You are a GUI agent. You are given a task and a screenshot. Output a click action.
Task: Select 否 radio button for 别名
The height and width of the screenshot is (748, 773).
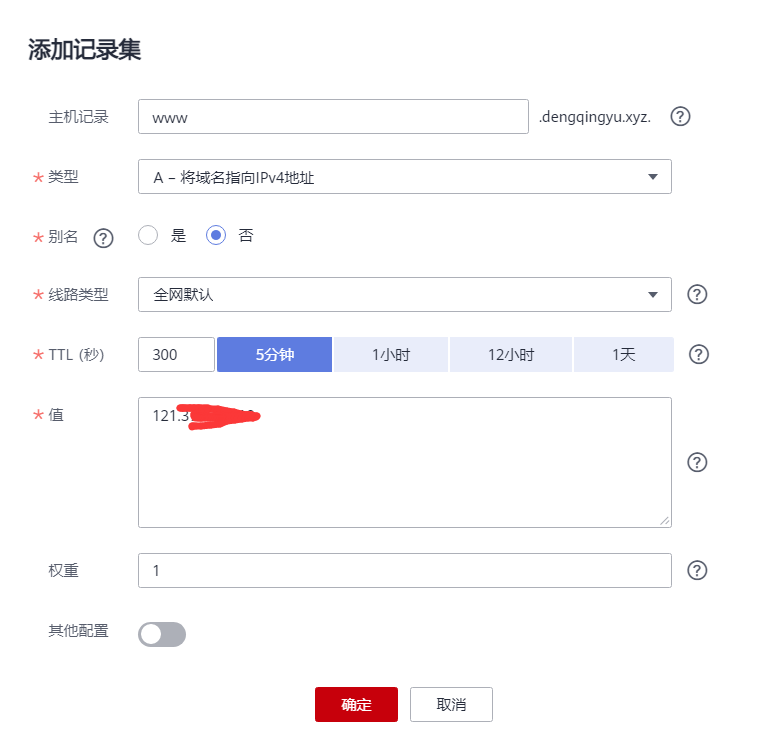point(216,236)
